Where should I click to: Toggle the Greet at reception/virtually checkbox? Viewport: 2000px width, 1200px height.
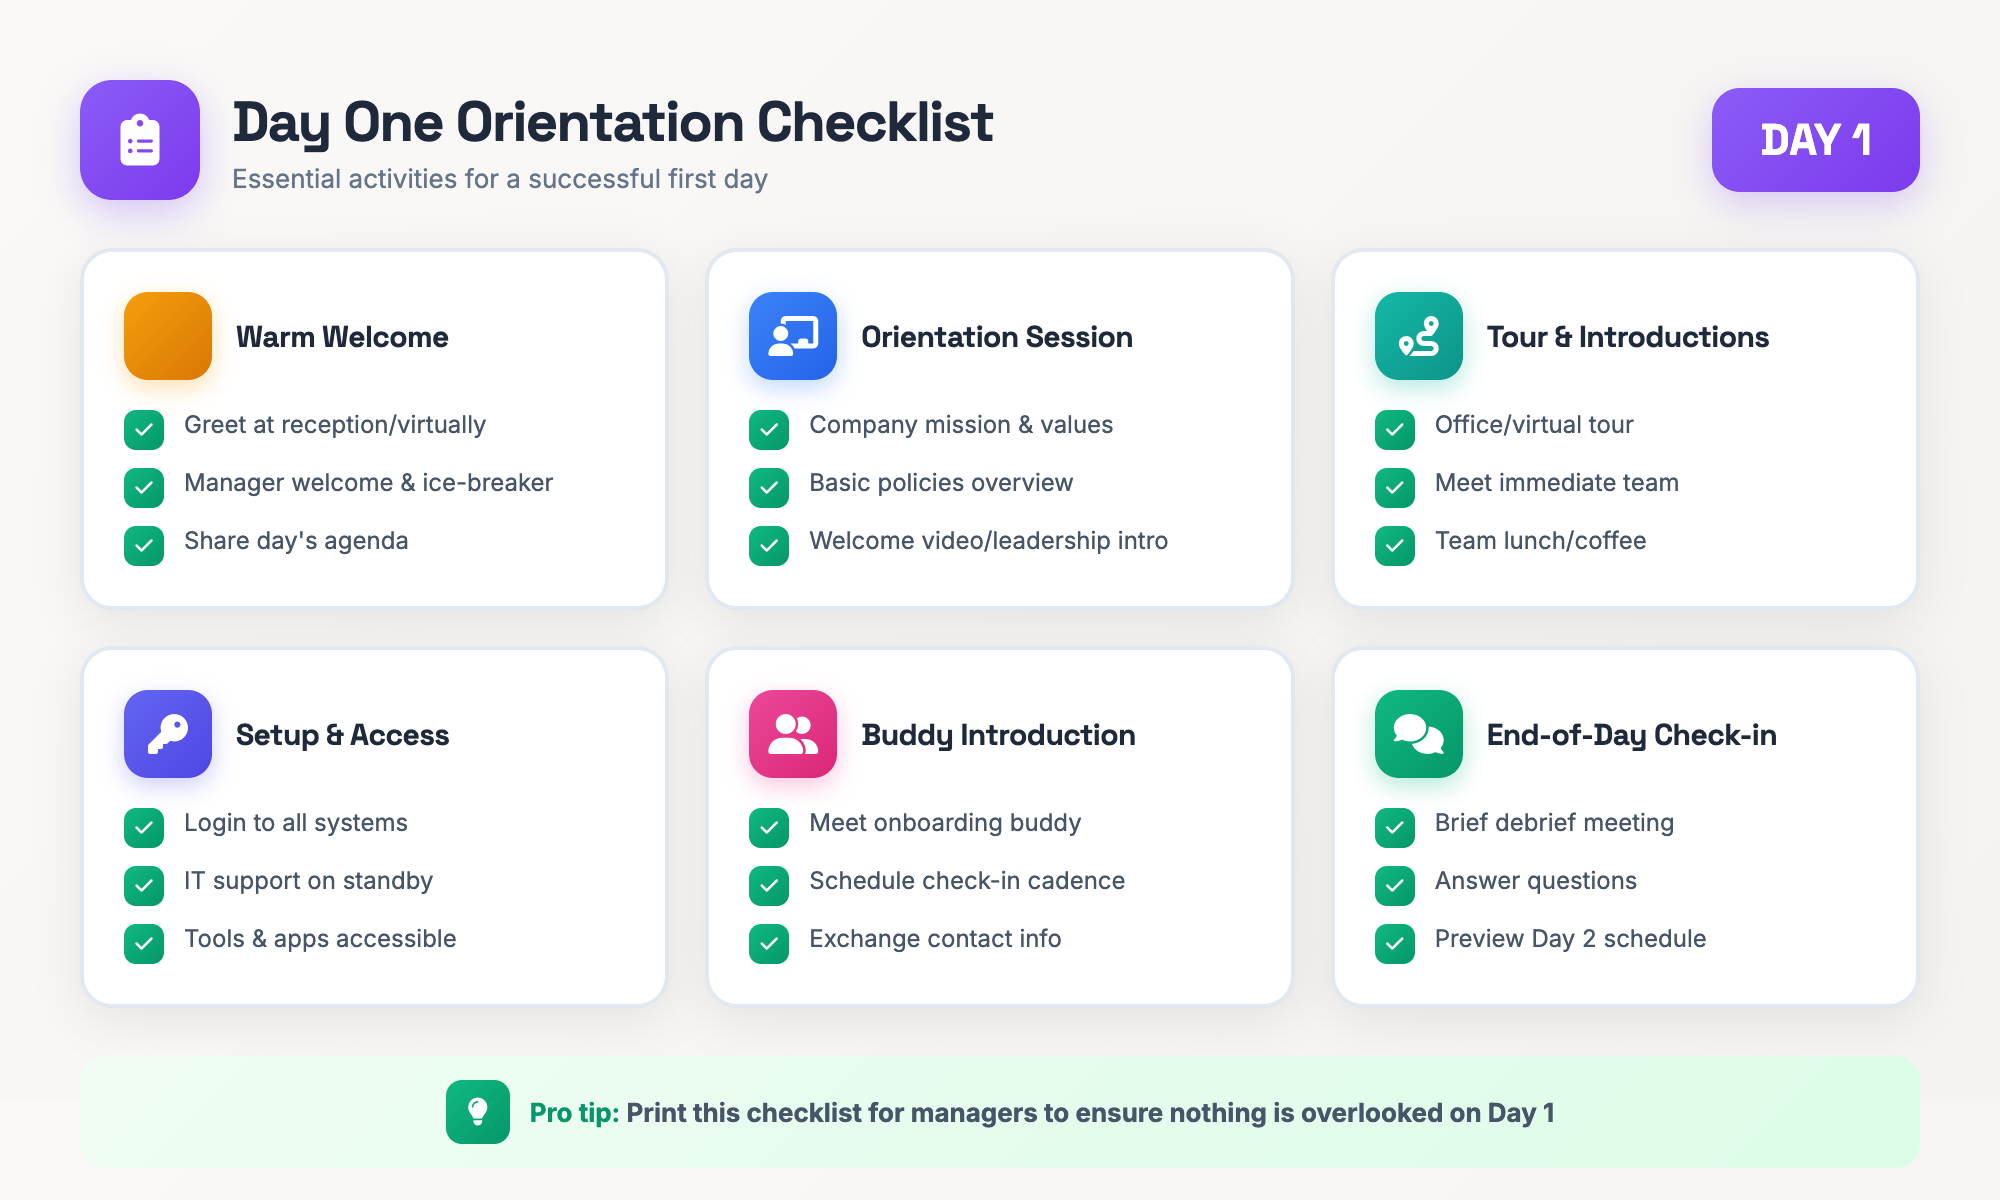[144, 430]
